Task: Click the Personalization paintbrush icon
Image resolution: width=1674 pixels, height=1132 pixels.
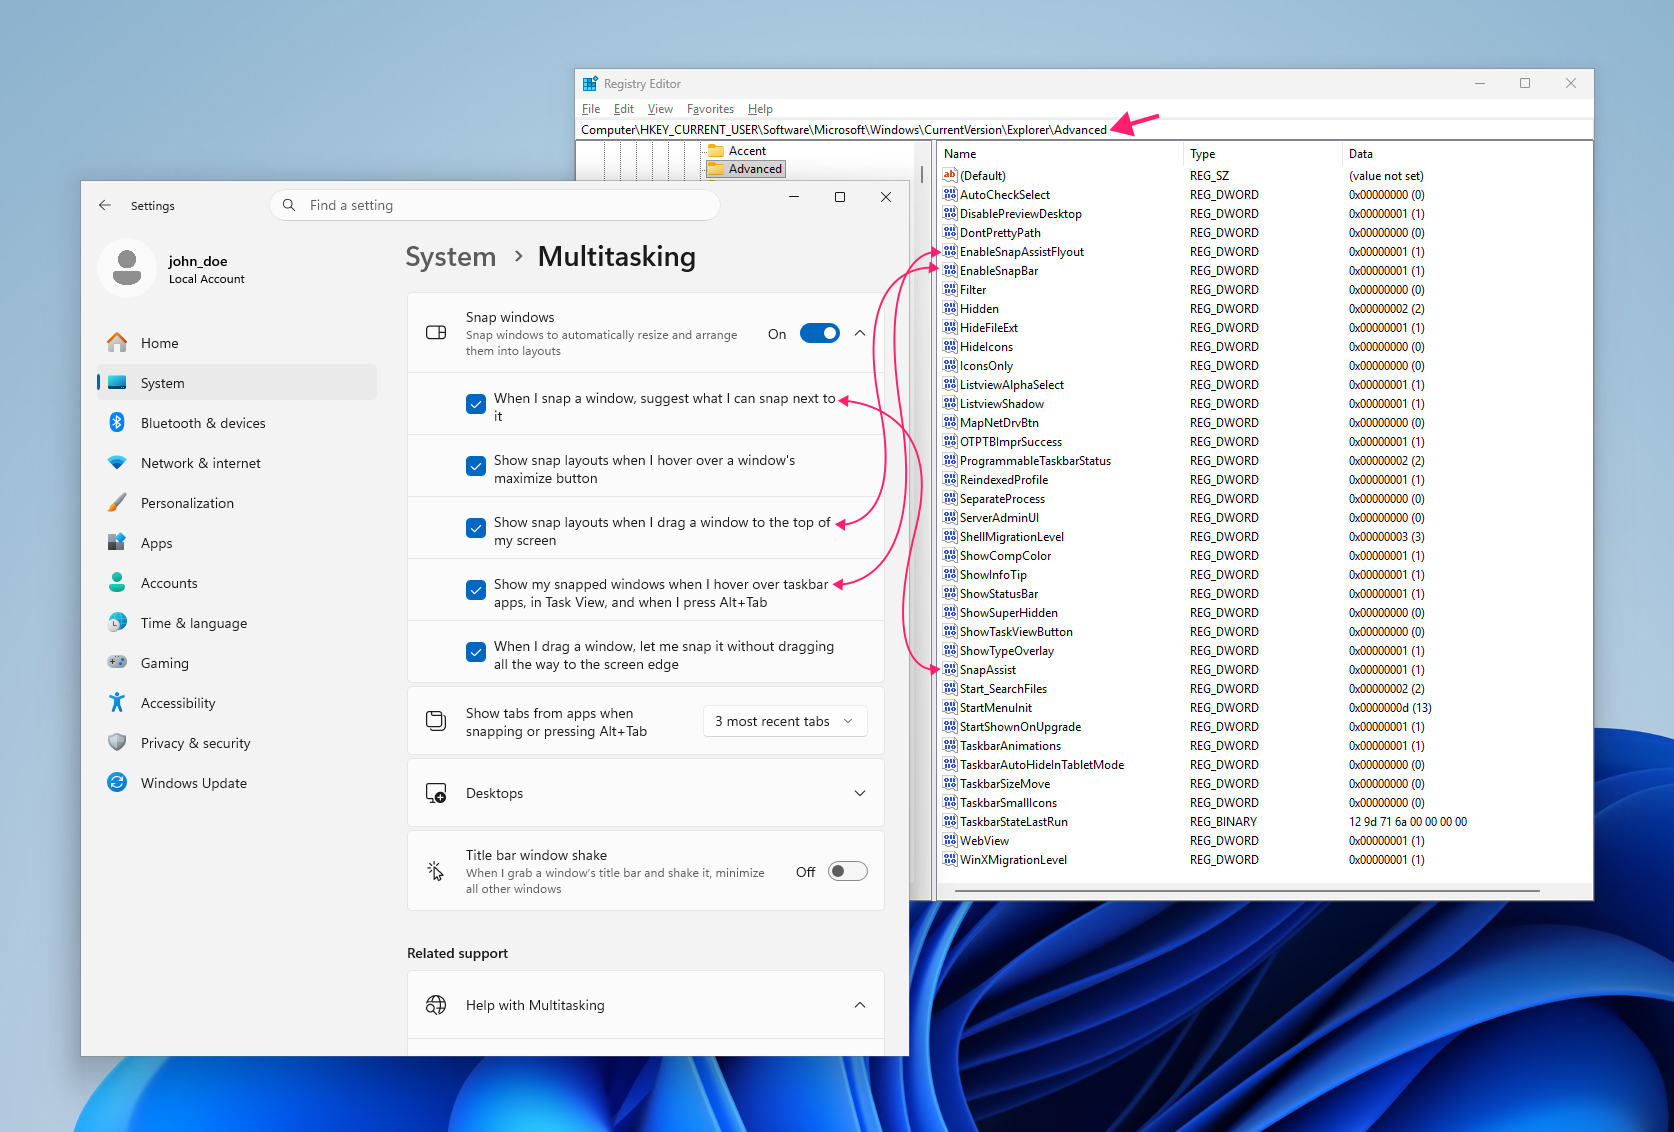Action: (117, 503)
